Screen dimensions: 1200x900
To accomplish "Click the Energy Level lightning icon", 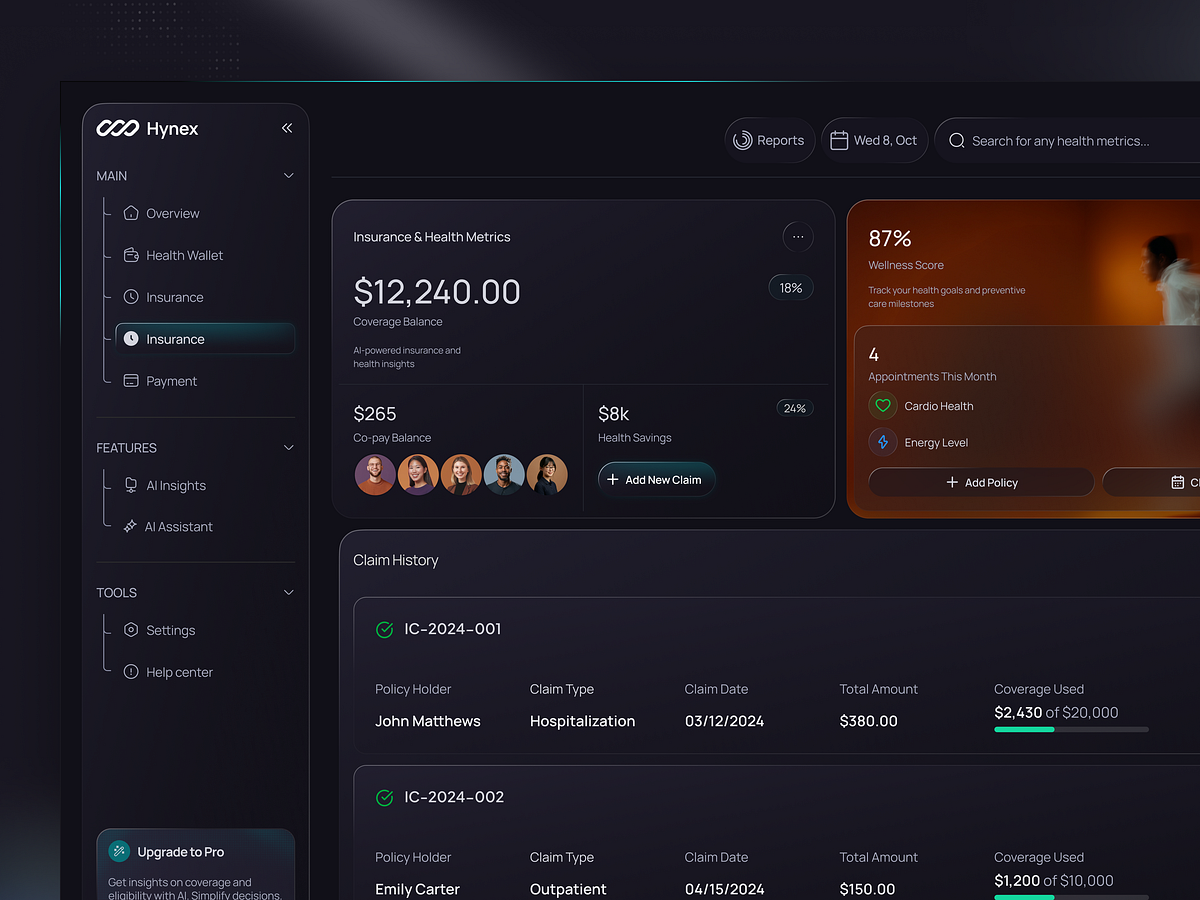I will pyautogui.click(x=883, y=442).
